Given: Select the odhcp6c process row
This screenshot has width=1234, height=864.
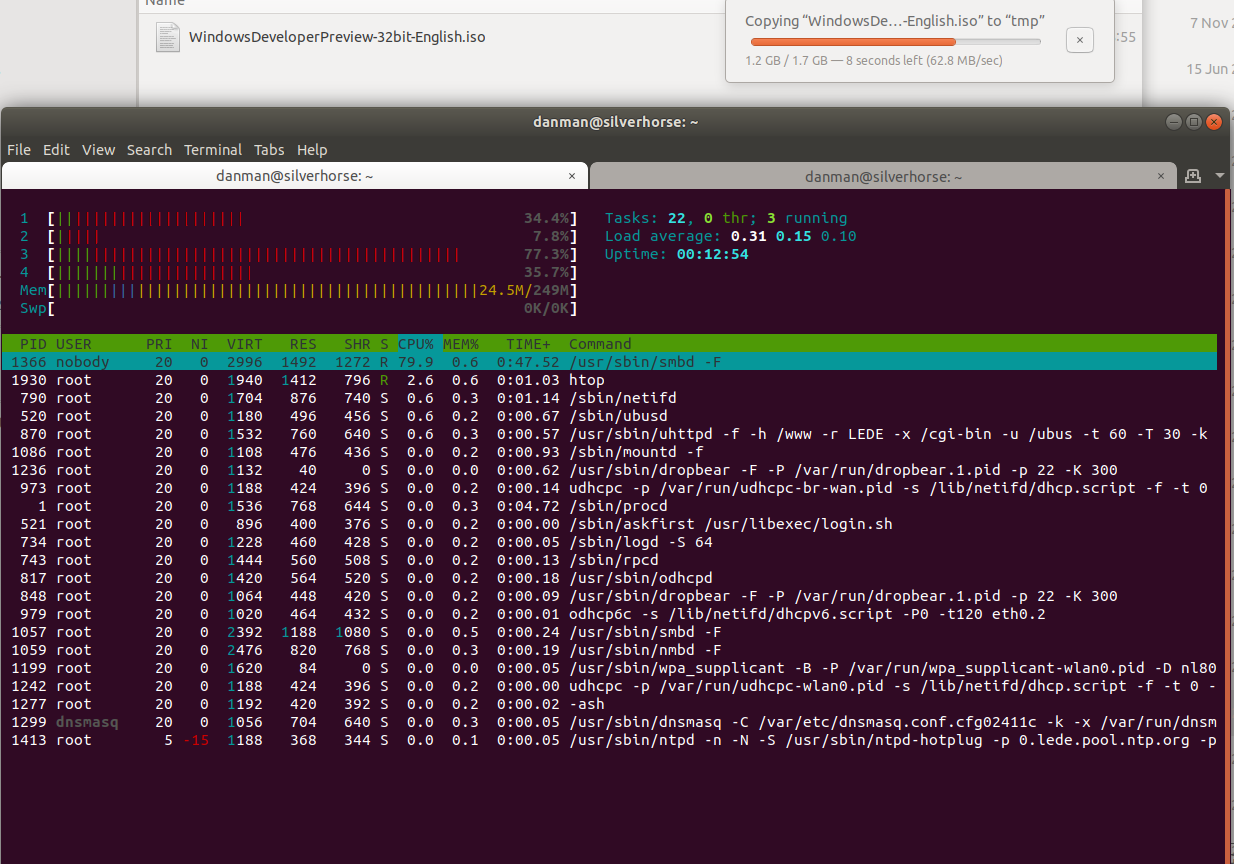Looking at the screenshot, I should click(x=609, y=614).
